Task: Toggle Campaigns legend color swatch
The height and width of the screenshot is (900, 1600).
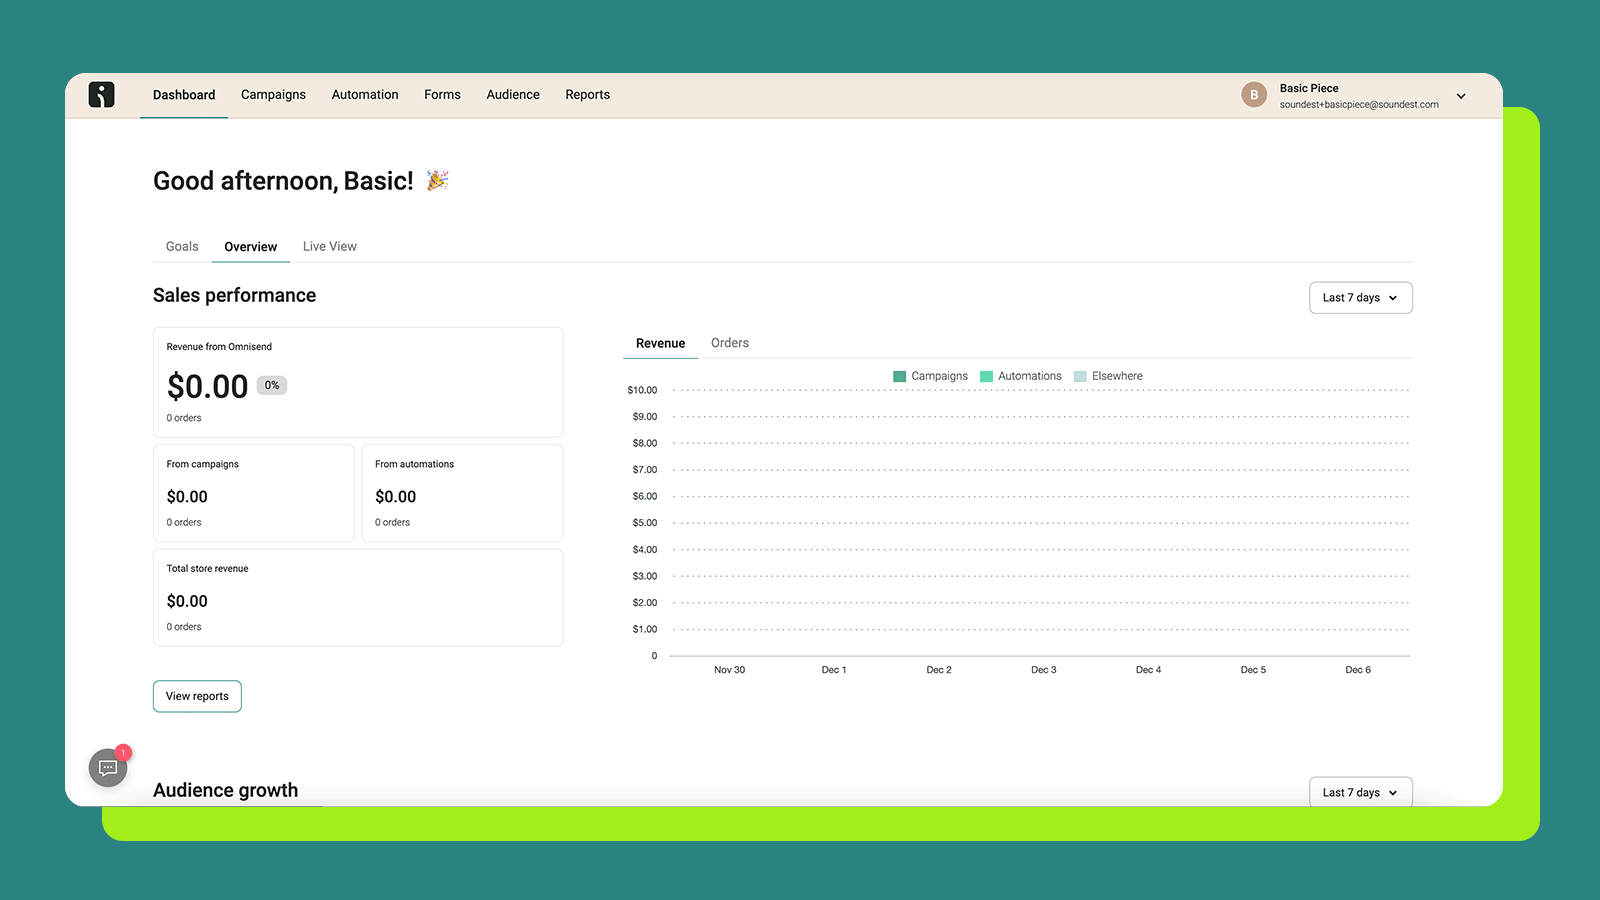Action: [x=899, y=376]
